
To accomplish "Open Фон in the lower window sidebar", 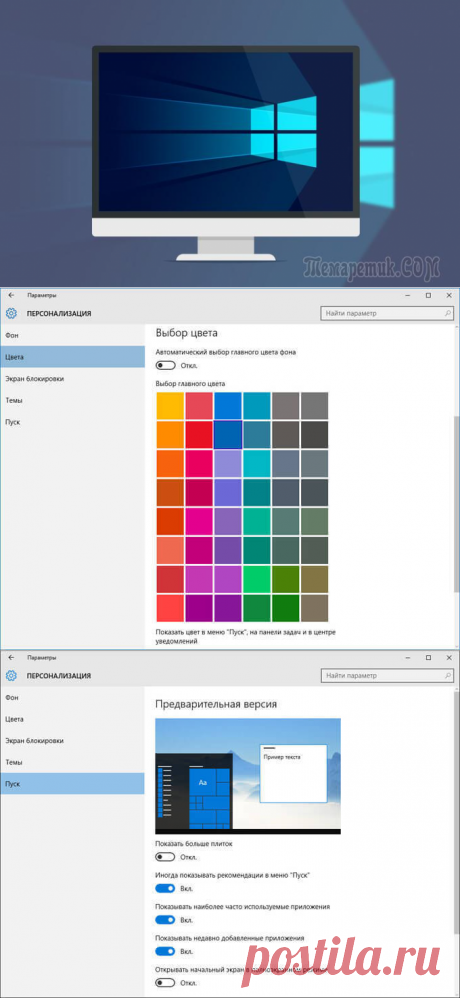I will pos(73,697).
